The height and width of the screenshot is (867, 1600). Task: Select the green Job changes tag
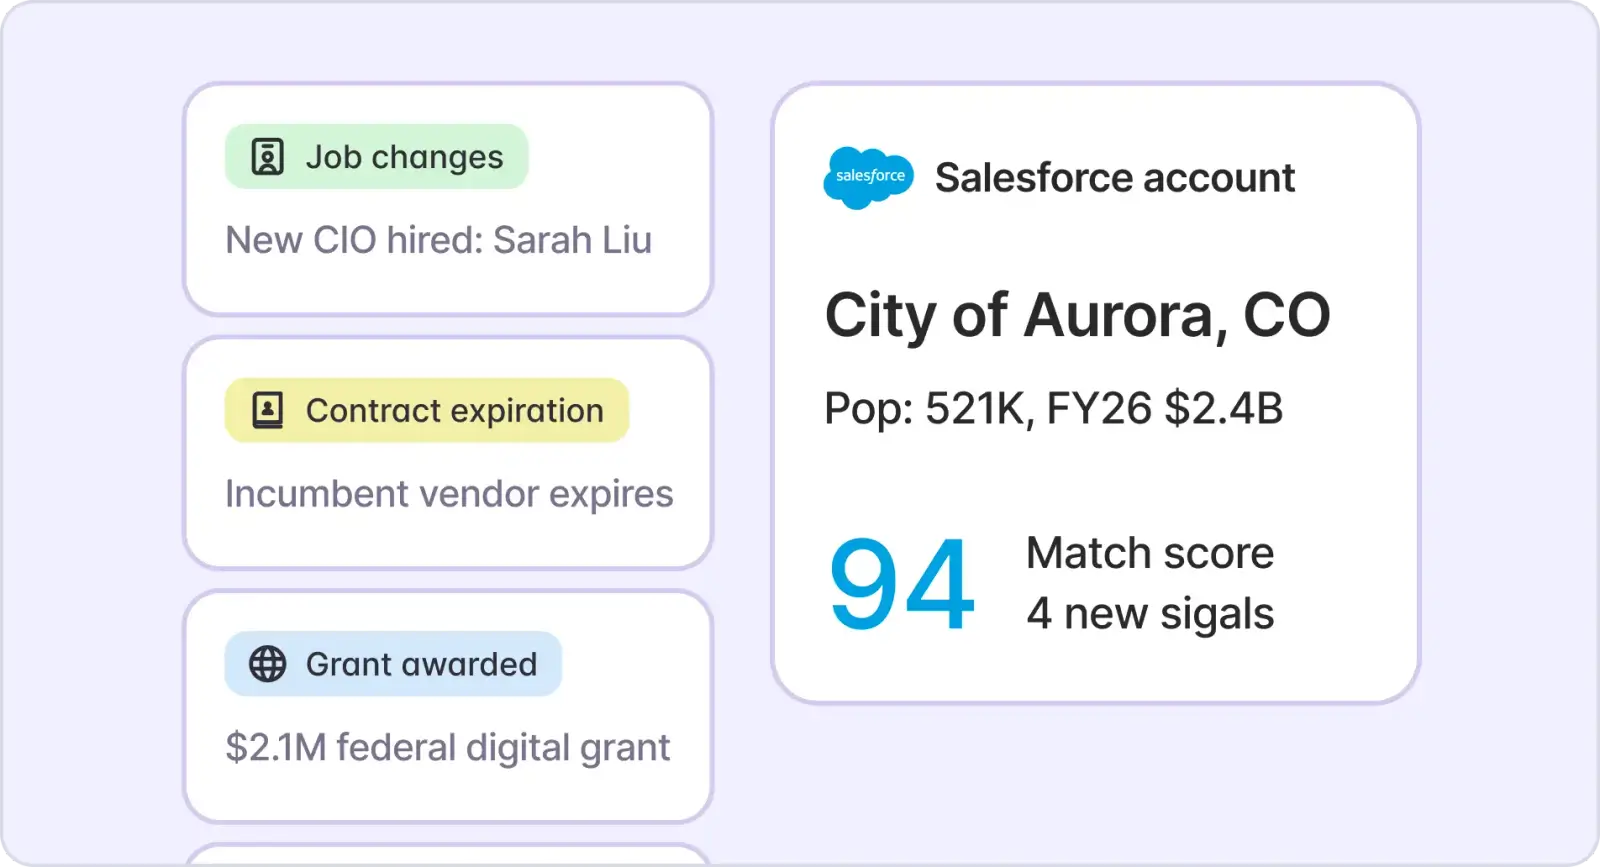click(x=376, y=157)
